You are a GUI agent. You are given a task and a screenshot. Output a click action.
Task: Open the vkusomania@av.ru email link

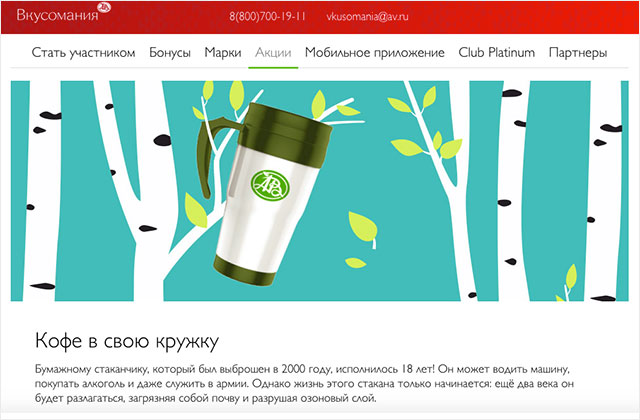coord(367,16)
